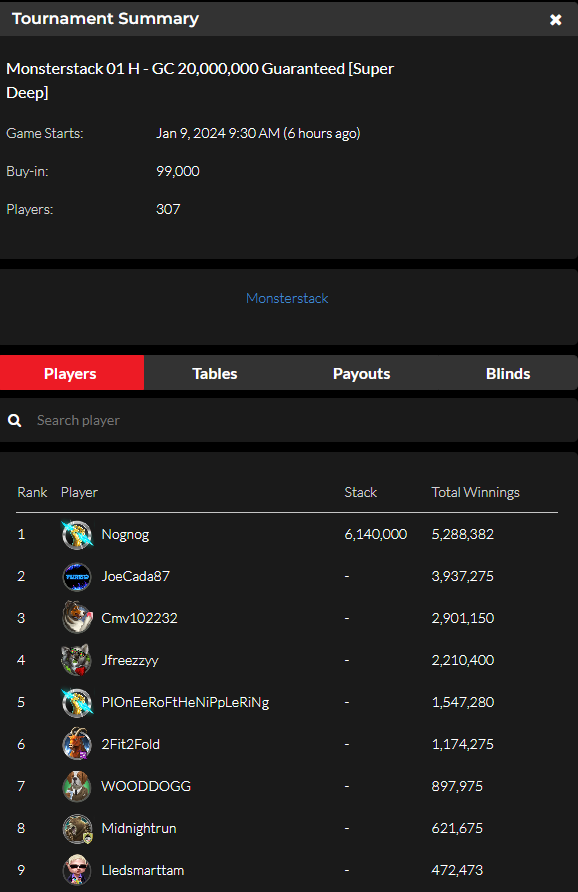The width and height of the screenshot is (578, 892).
Task: Click the Total Winnings column header
Action: tap(476, 492)
